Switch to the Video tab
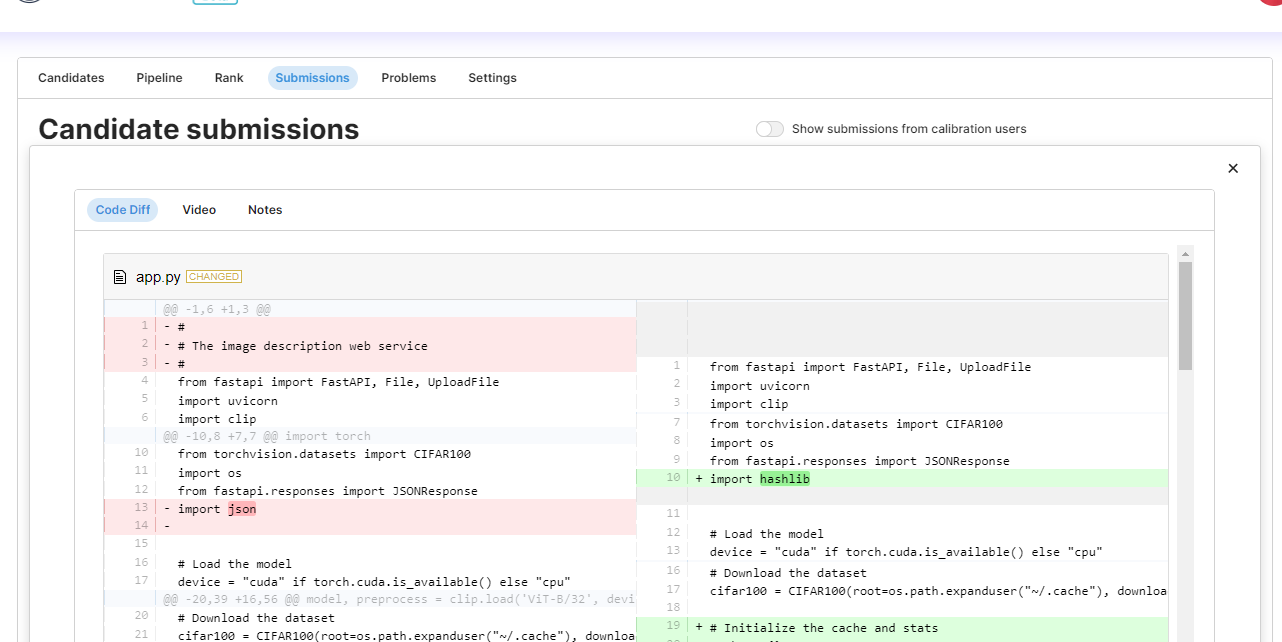 click(199, 210)
